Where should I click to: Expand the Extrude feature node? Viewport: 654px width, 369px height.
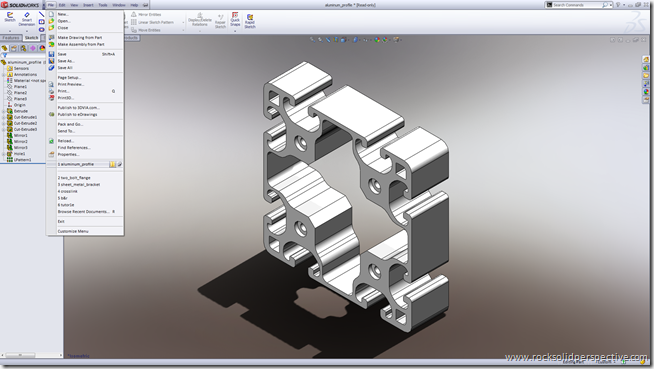pyautogui.click(x=3, y=111)
